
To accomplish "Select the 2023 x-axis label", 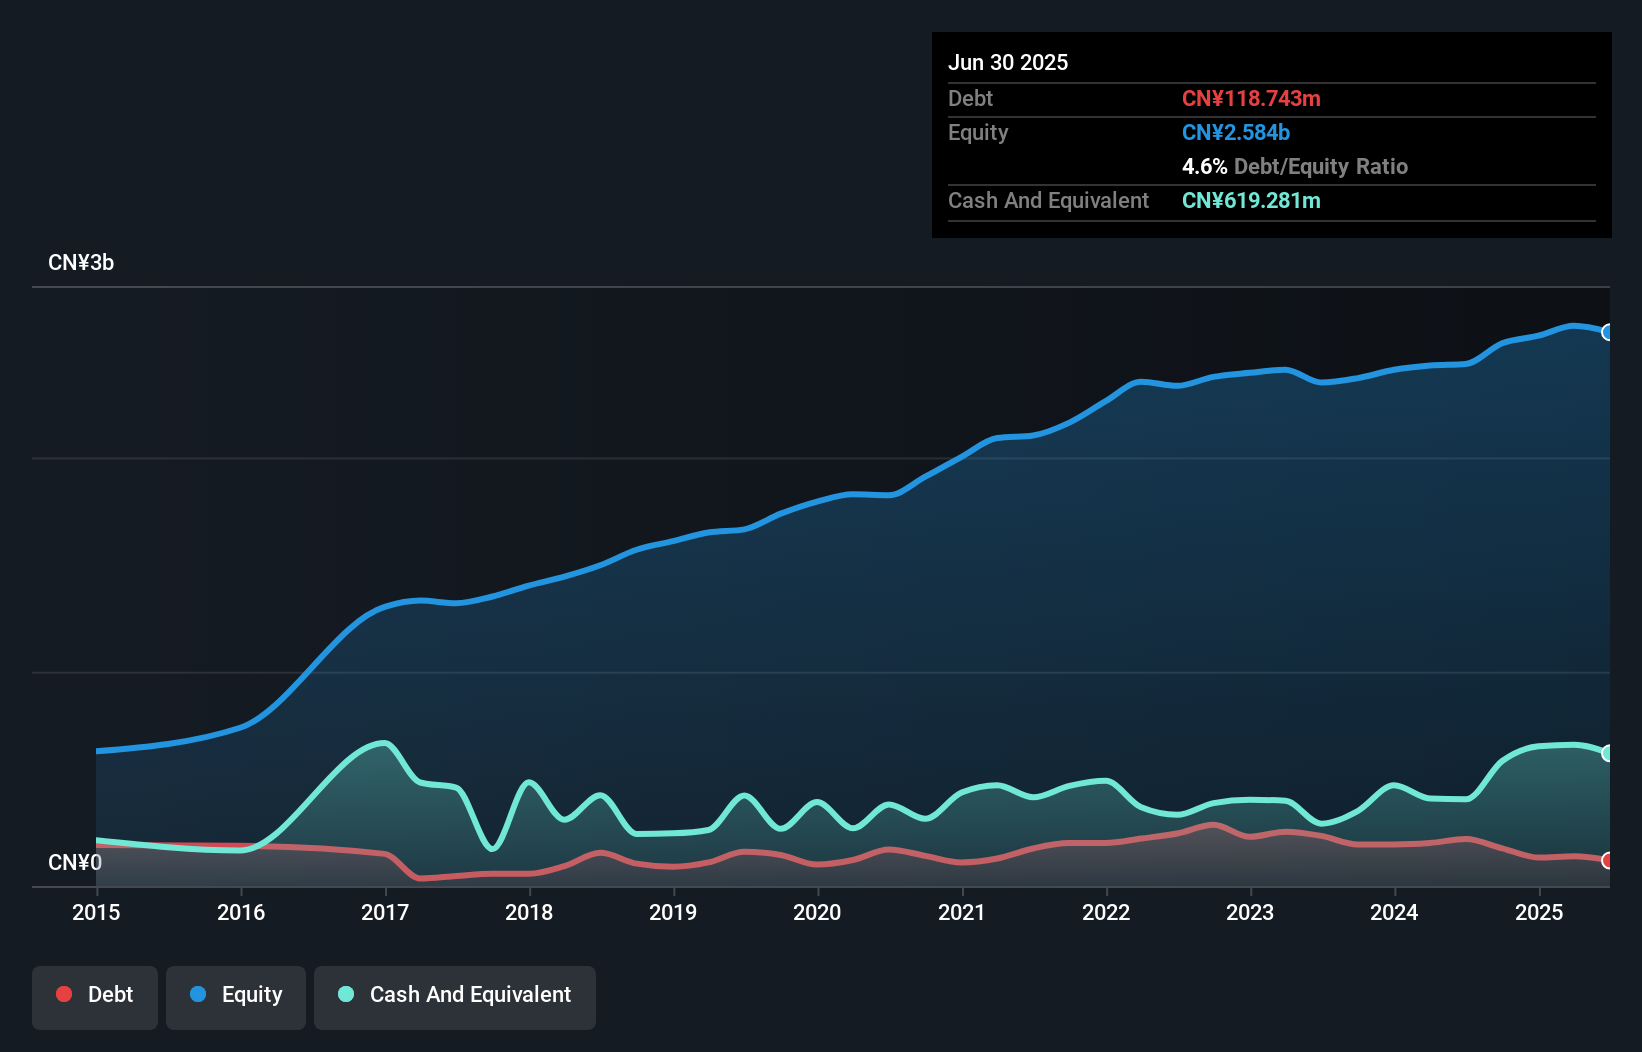I will (1250, 912).
